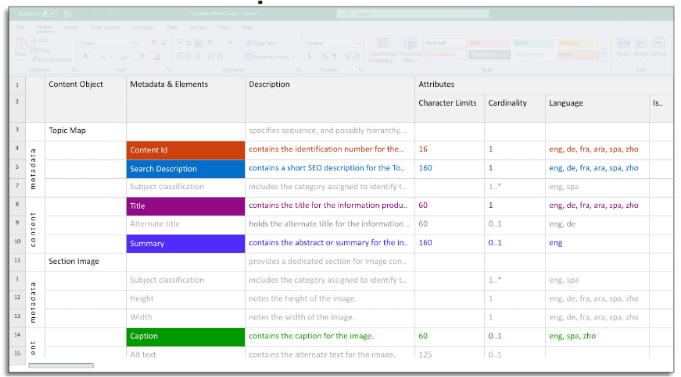Apply the Neutral cell style
This screenshot has height=377, width=681.
(578, 43)
